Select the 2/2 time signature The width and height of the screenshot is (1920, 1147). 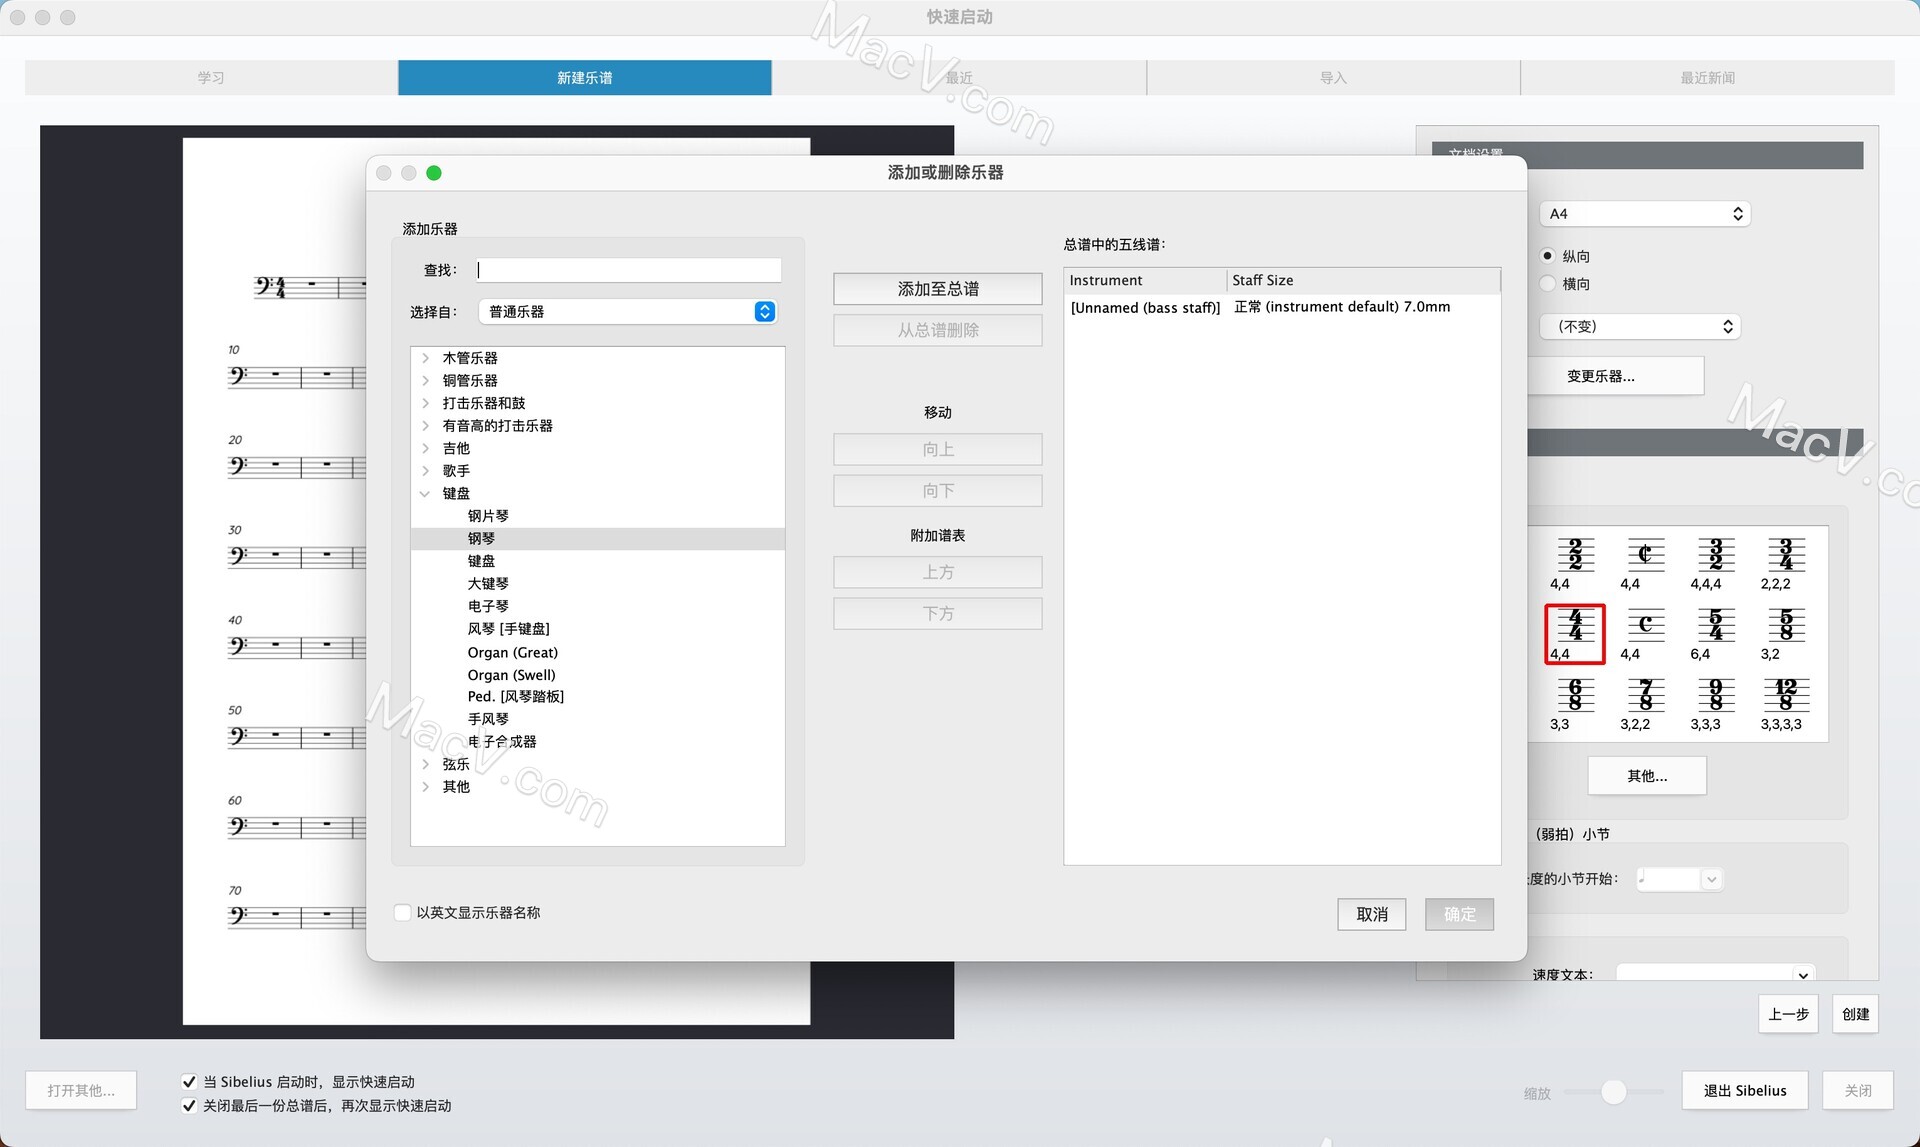point(1574,563)
